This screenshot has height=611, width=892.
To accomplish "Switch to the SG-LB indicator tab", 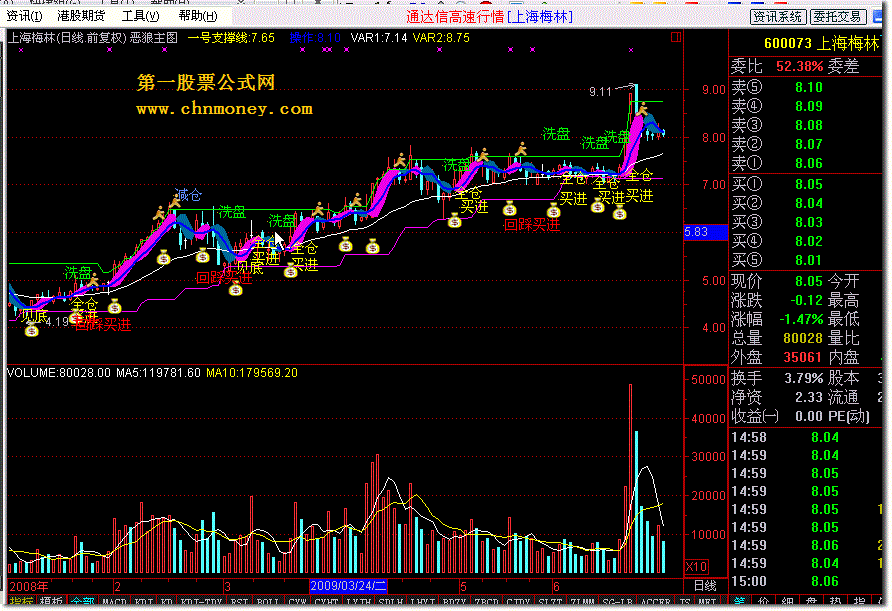I will 618,601.
